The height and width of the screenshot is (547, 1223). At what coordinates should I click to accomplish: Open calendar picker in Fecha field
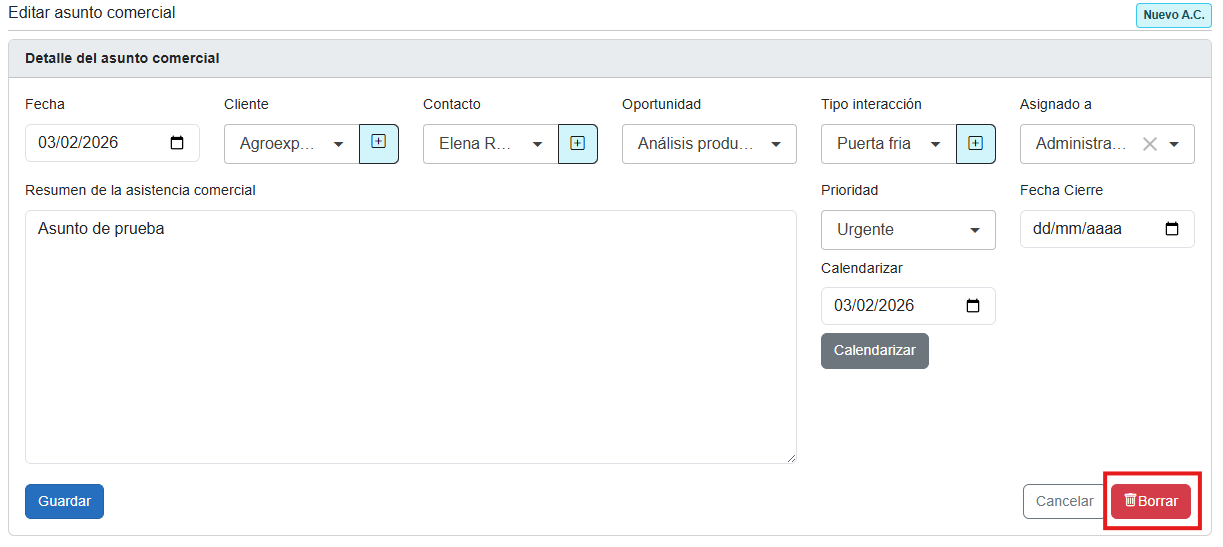point(177,143)
